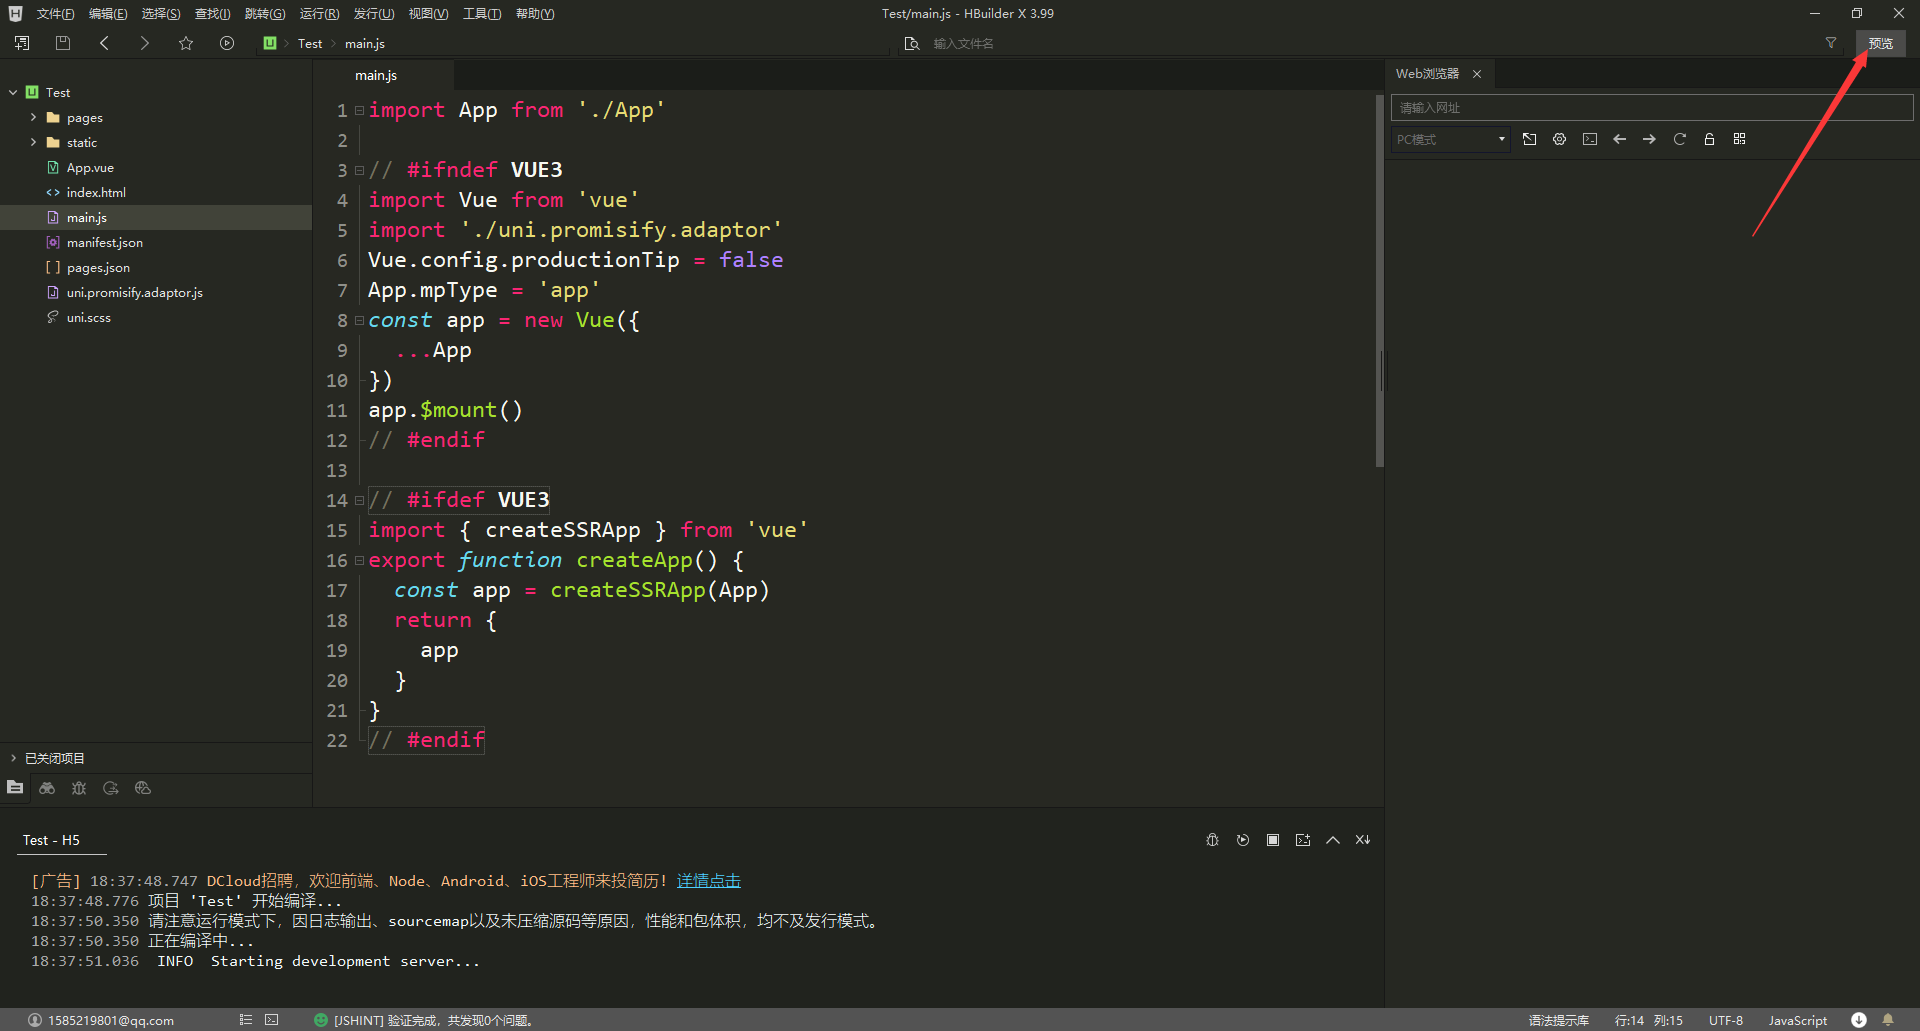Open the 运行(R) menu
The width and height of the screenshot is (1920, 1031).
tap(319, 14)
